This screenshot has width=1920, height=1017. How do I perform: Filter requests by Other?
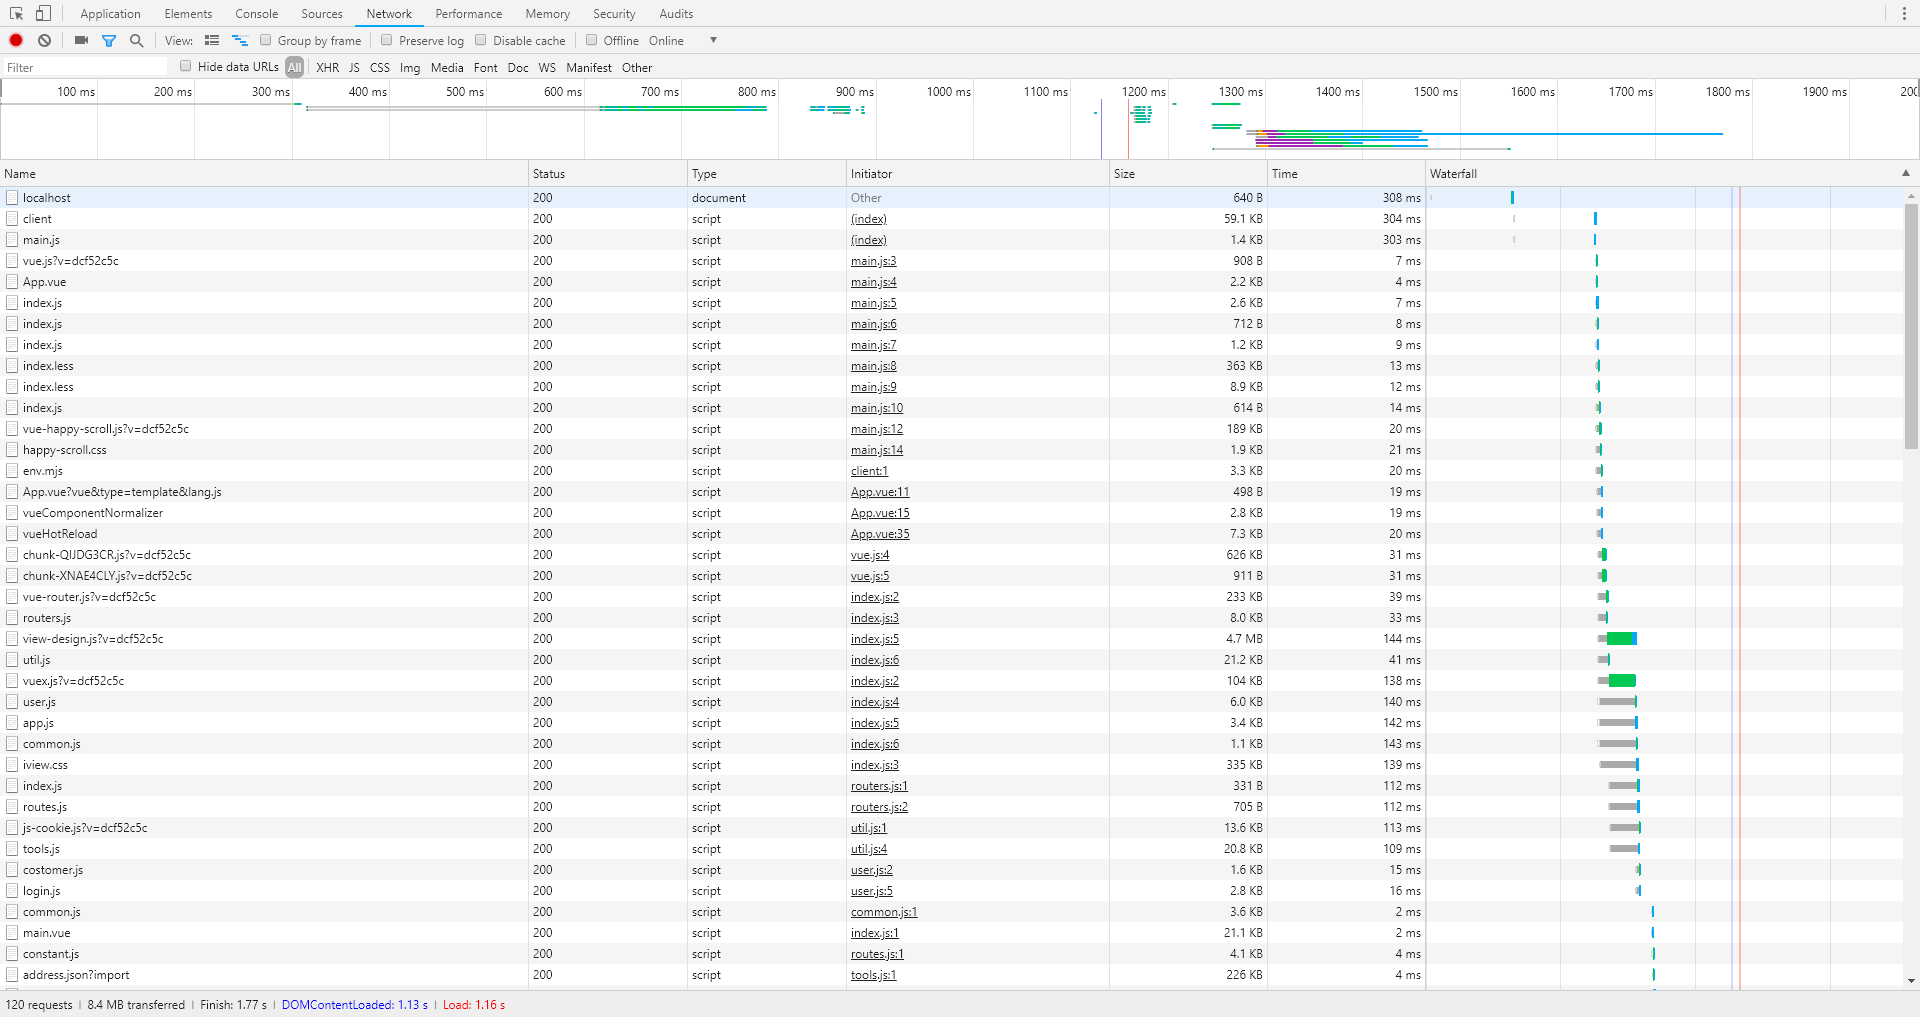637,68
